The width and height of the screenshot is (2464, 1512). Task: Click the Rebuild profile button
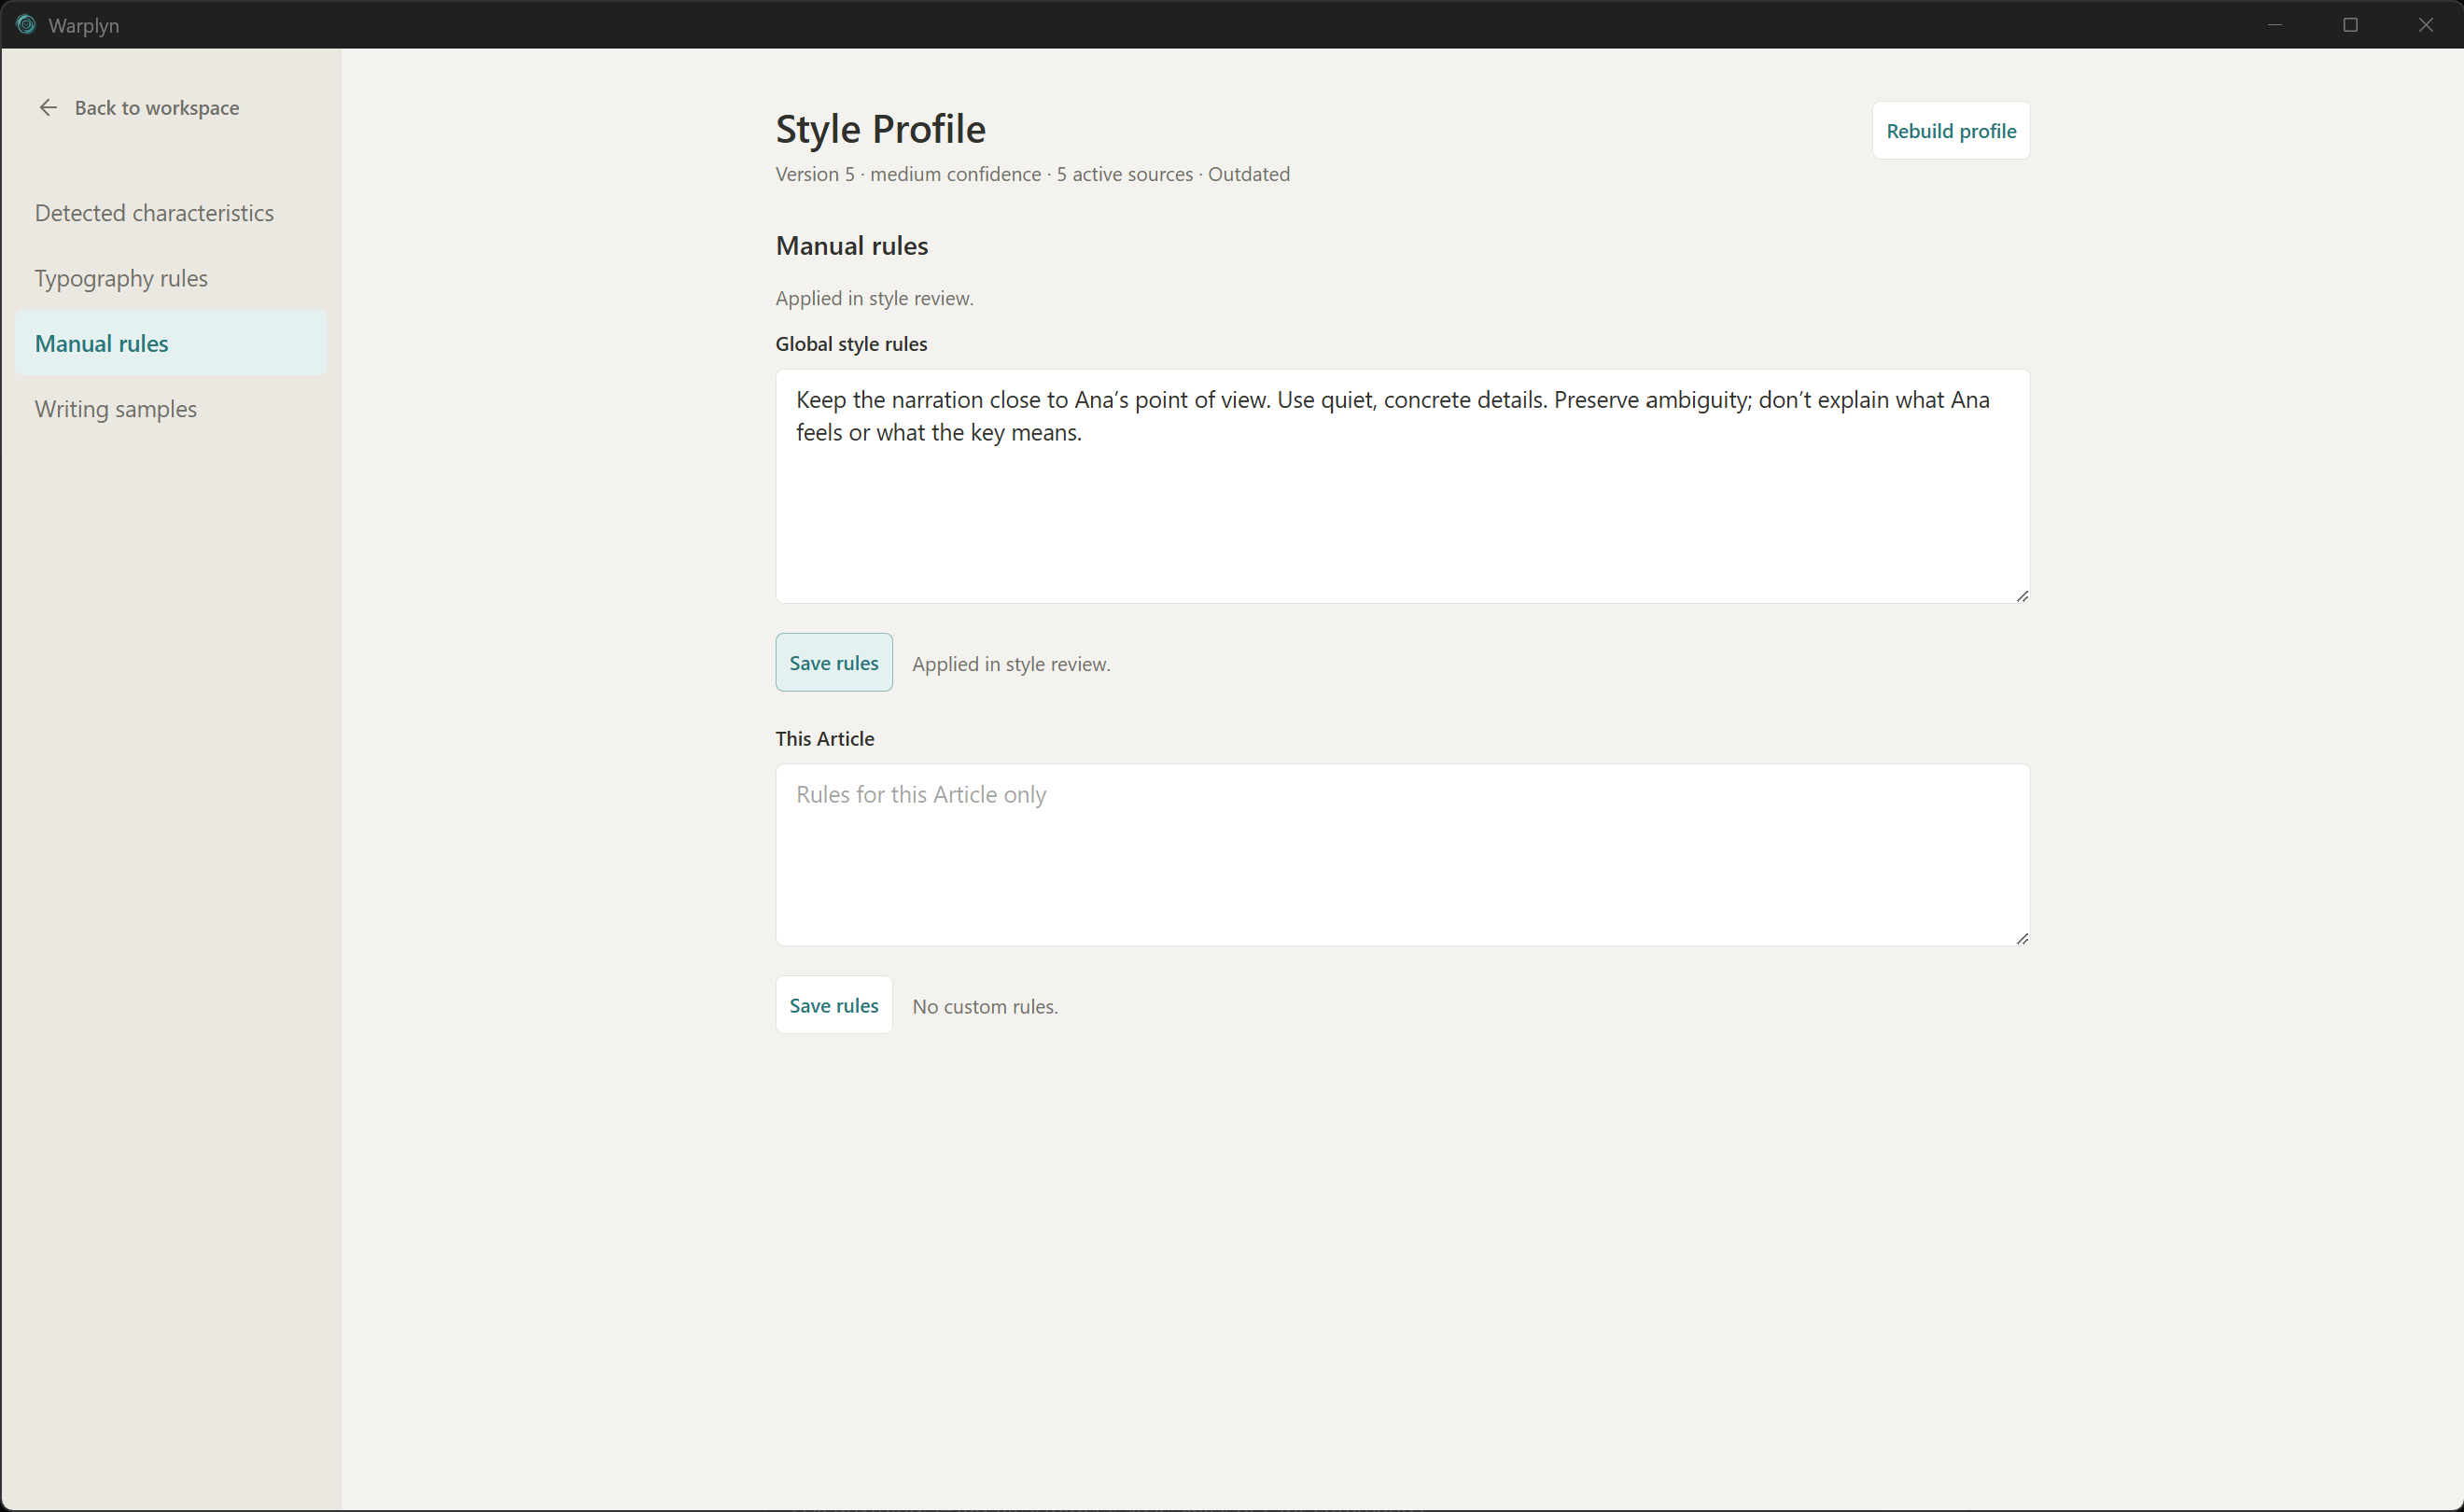click(x=1950, y=130)
